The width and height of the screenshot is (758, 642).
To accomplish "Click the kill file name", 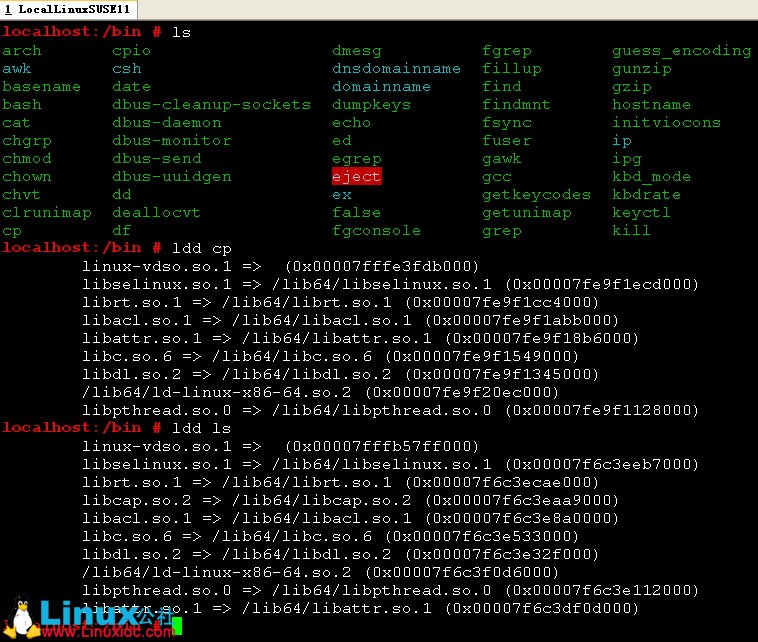I will click(631, 231).
